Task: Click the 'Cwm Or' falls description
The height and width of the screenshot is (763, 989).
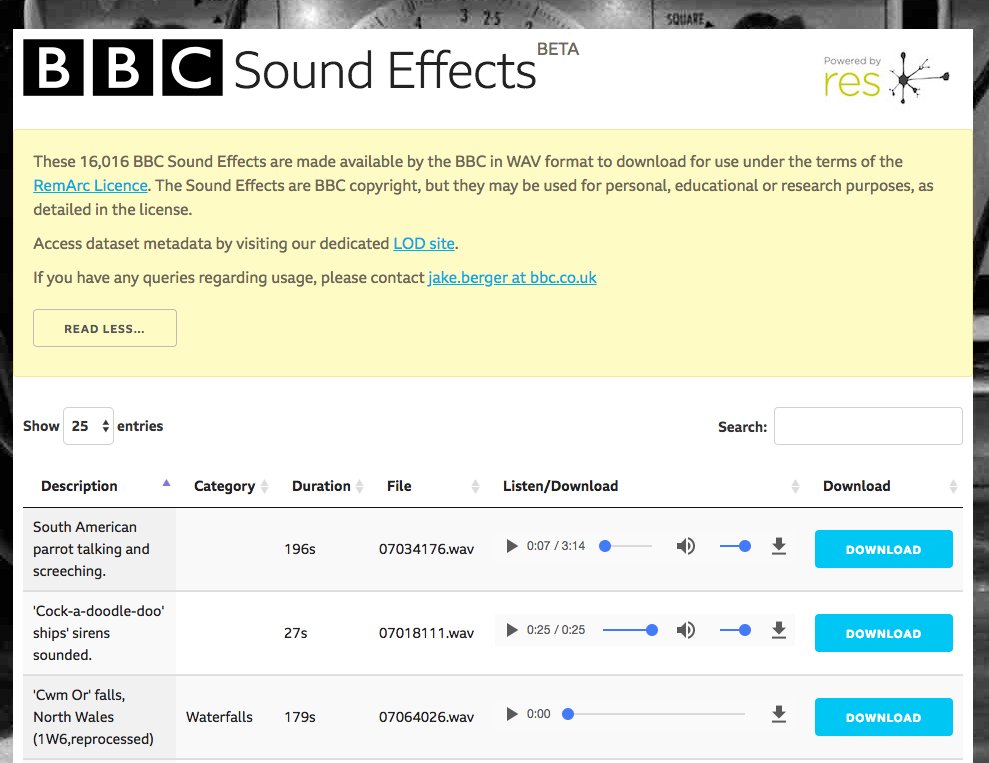Action: 93,717
